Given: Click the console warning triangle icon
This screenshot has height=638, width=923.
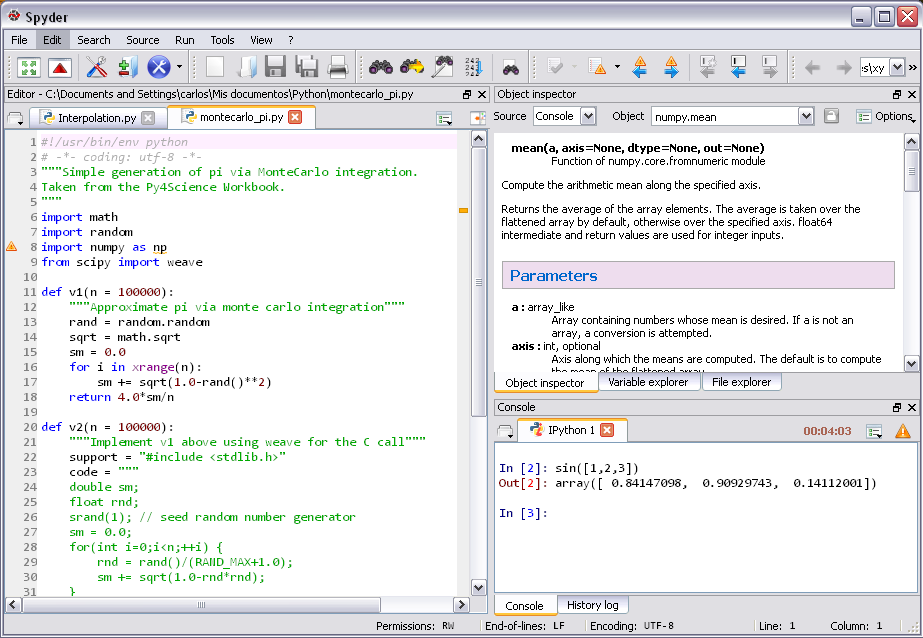Looking at the screenshot, I should click(902, 431).
